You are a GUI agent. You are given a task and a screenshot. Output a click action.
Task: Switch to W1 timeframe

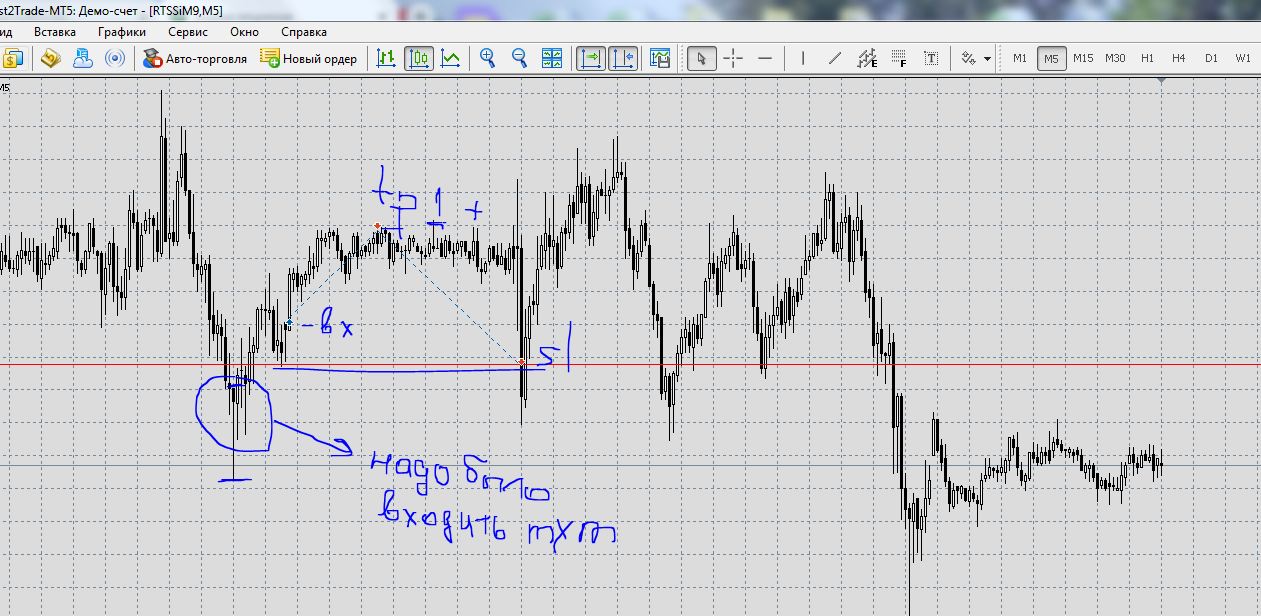pos(1243,58)
